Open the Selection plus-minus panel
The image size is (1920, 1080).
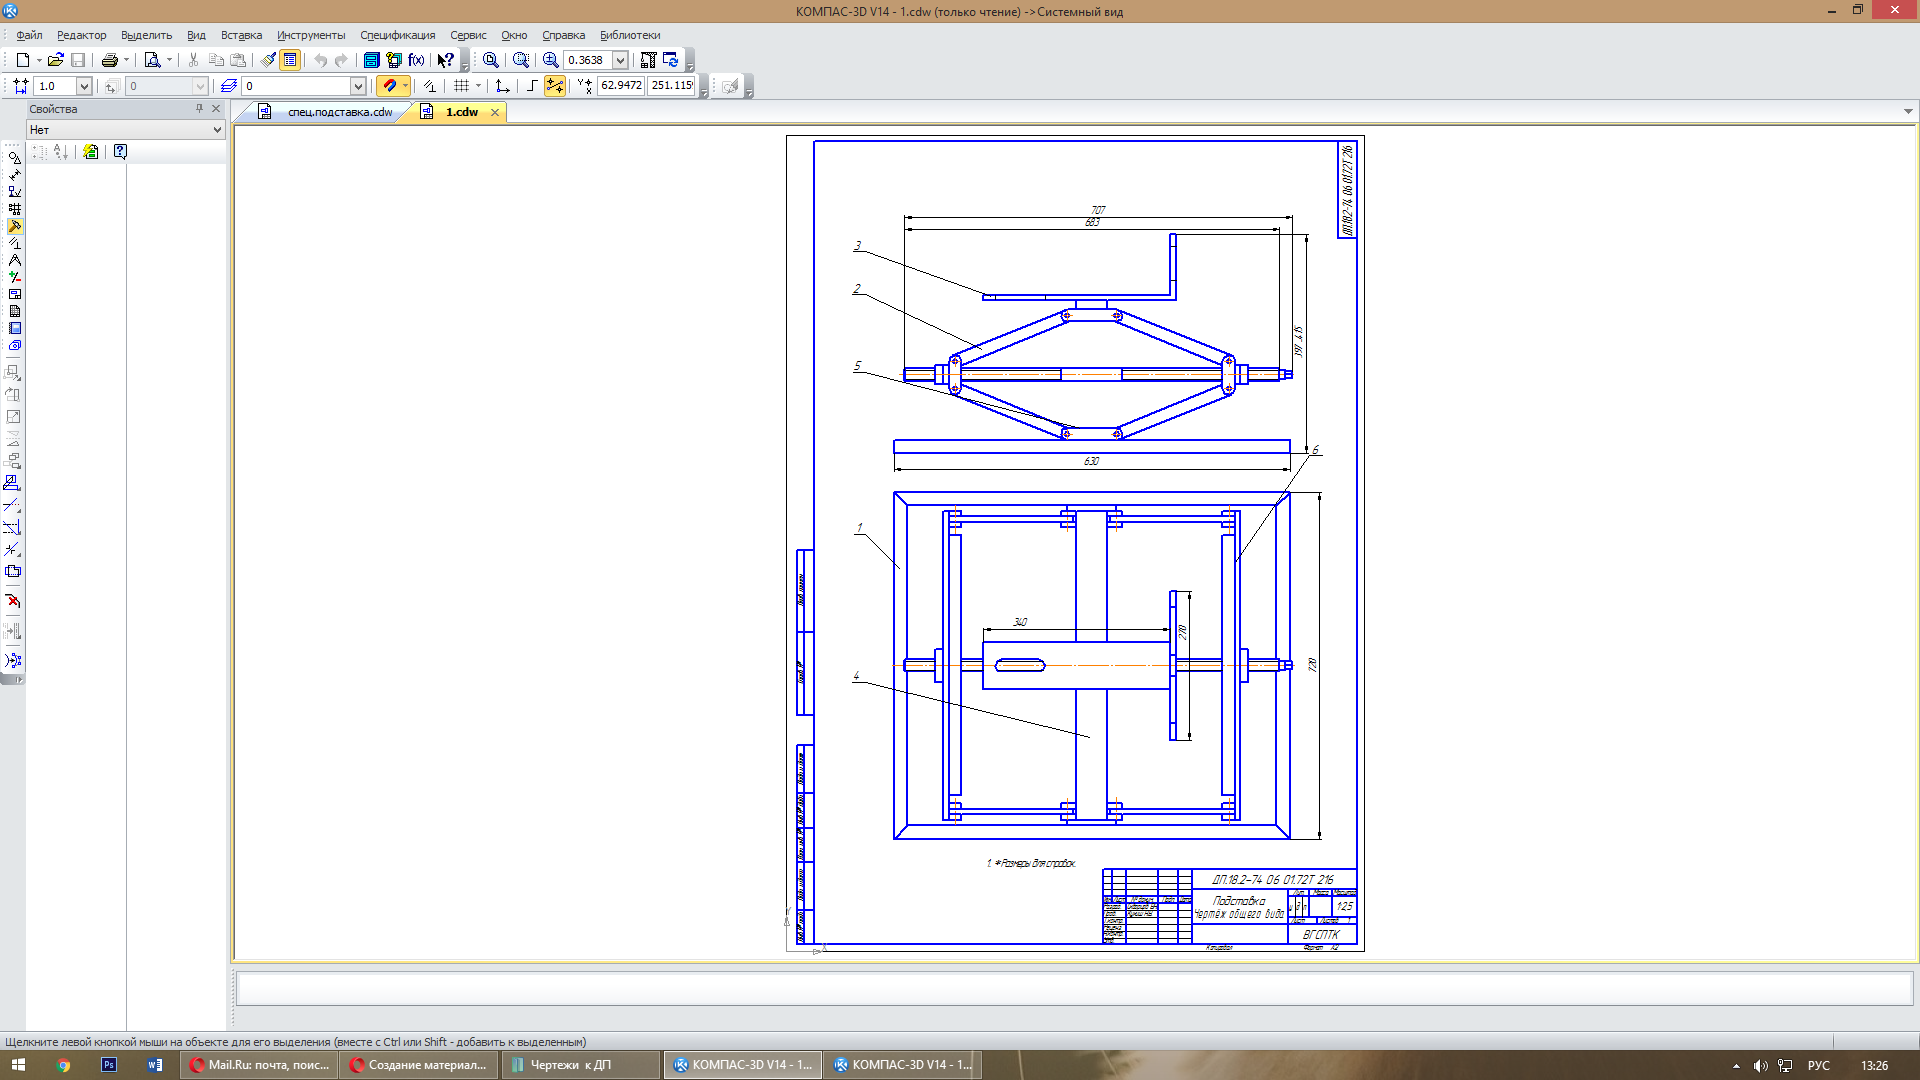pos(14,277)
